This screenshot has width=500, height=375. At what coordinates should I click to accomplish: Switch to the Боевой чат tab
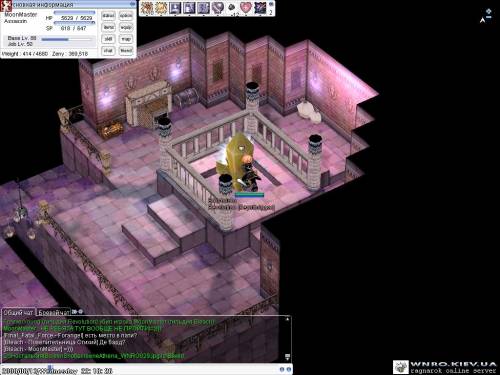(53, 313)
